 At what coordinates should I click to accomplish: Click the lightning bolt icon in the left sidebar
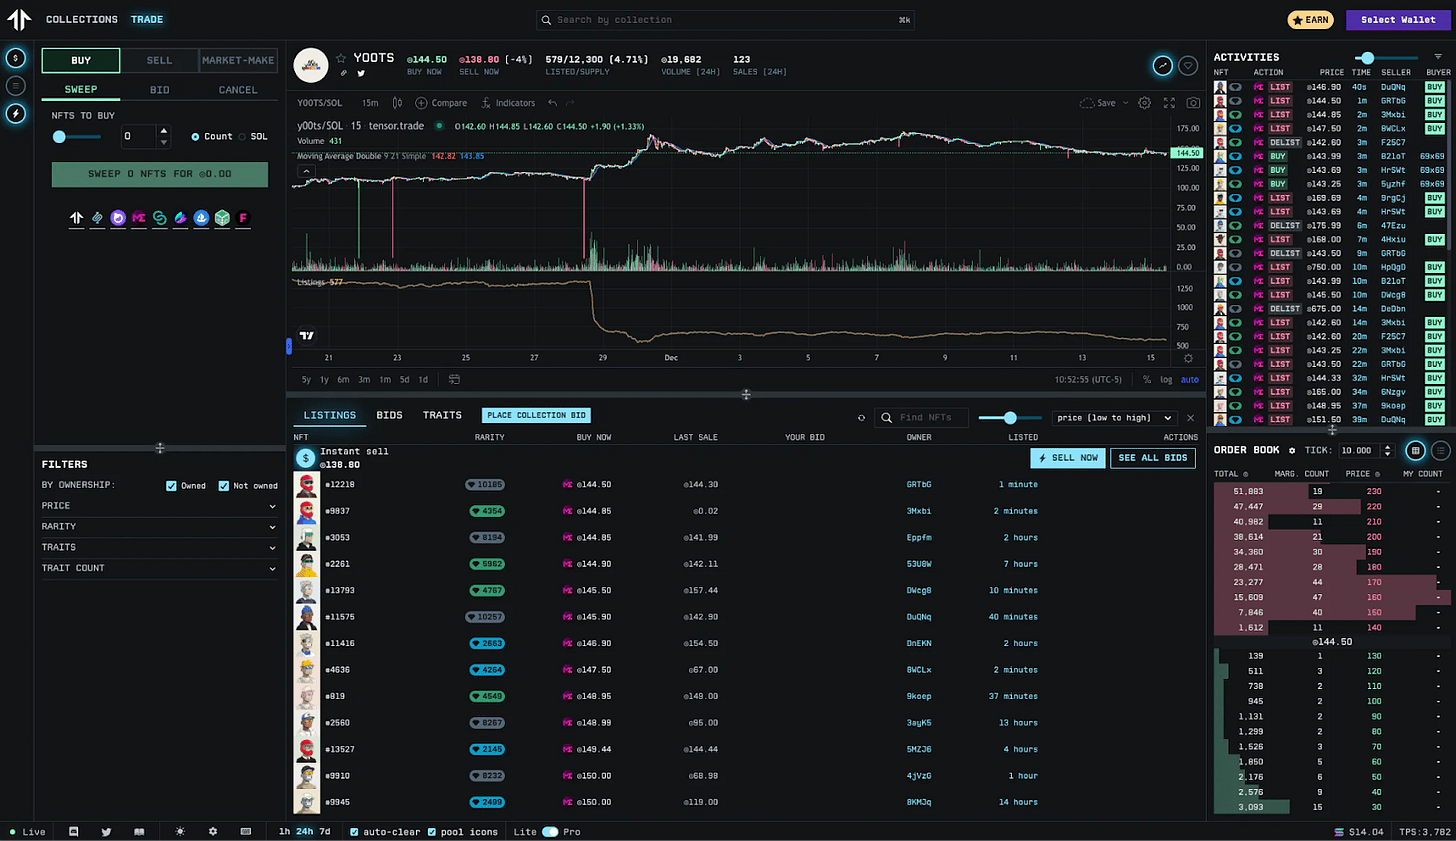(16, 114)
